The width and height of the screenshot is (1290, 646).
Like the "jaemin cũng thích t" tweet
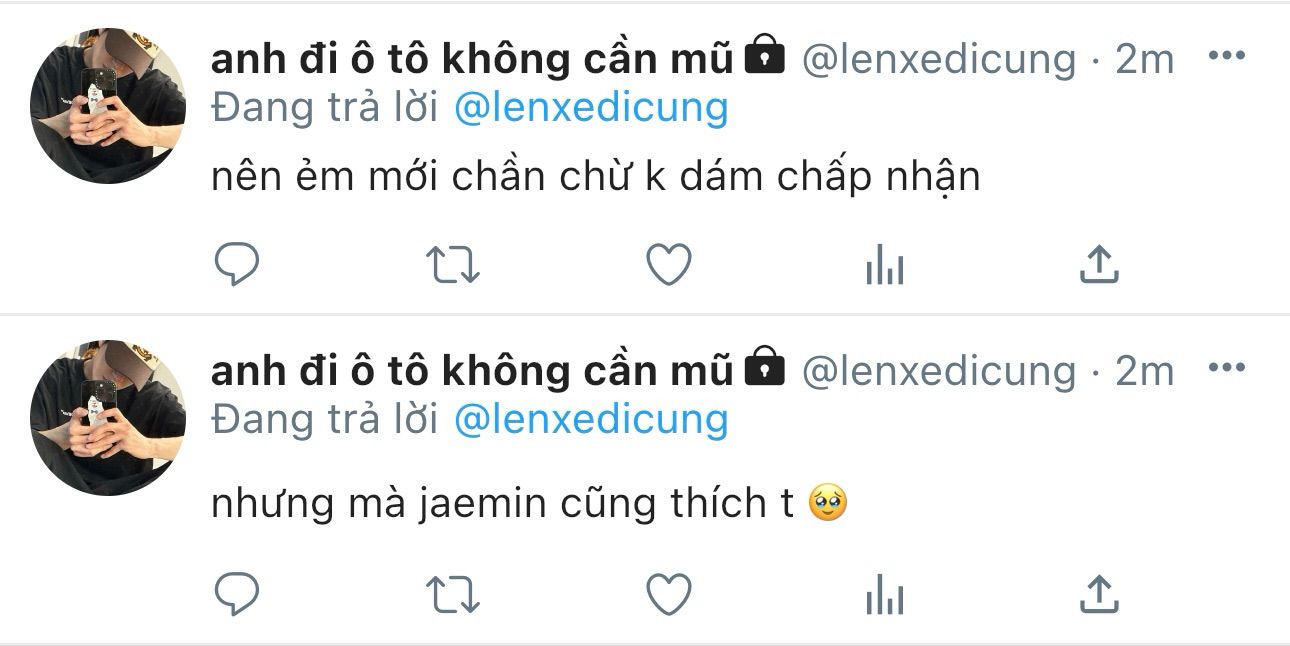pos(669,596)
